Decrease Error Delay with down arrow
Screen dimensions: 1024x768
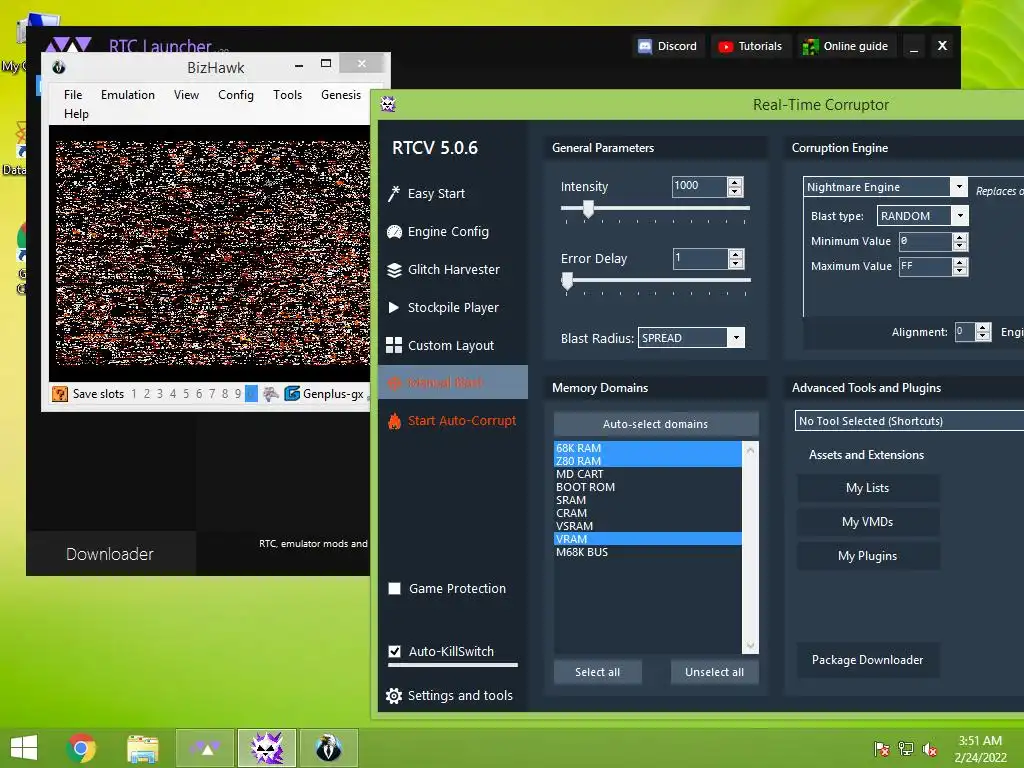736,263
